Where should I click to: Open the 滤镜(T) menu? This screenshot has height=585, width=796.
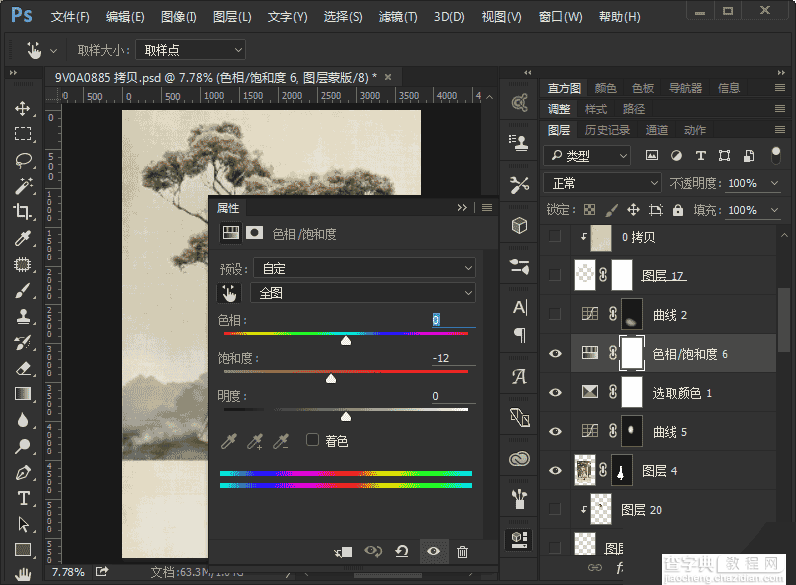pos(398,17)
